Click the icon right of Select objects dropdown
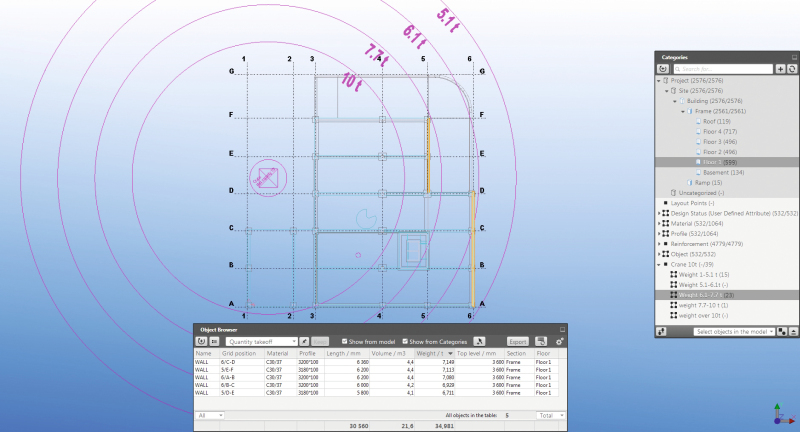 pyautogui.click(x=782, y=332)
